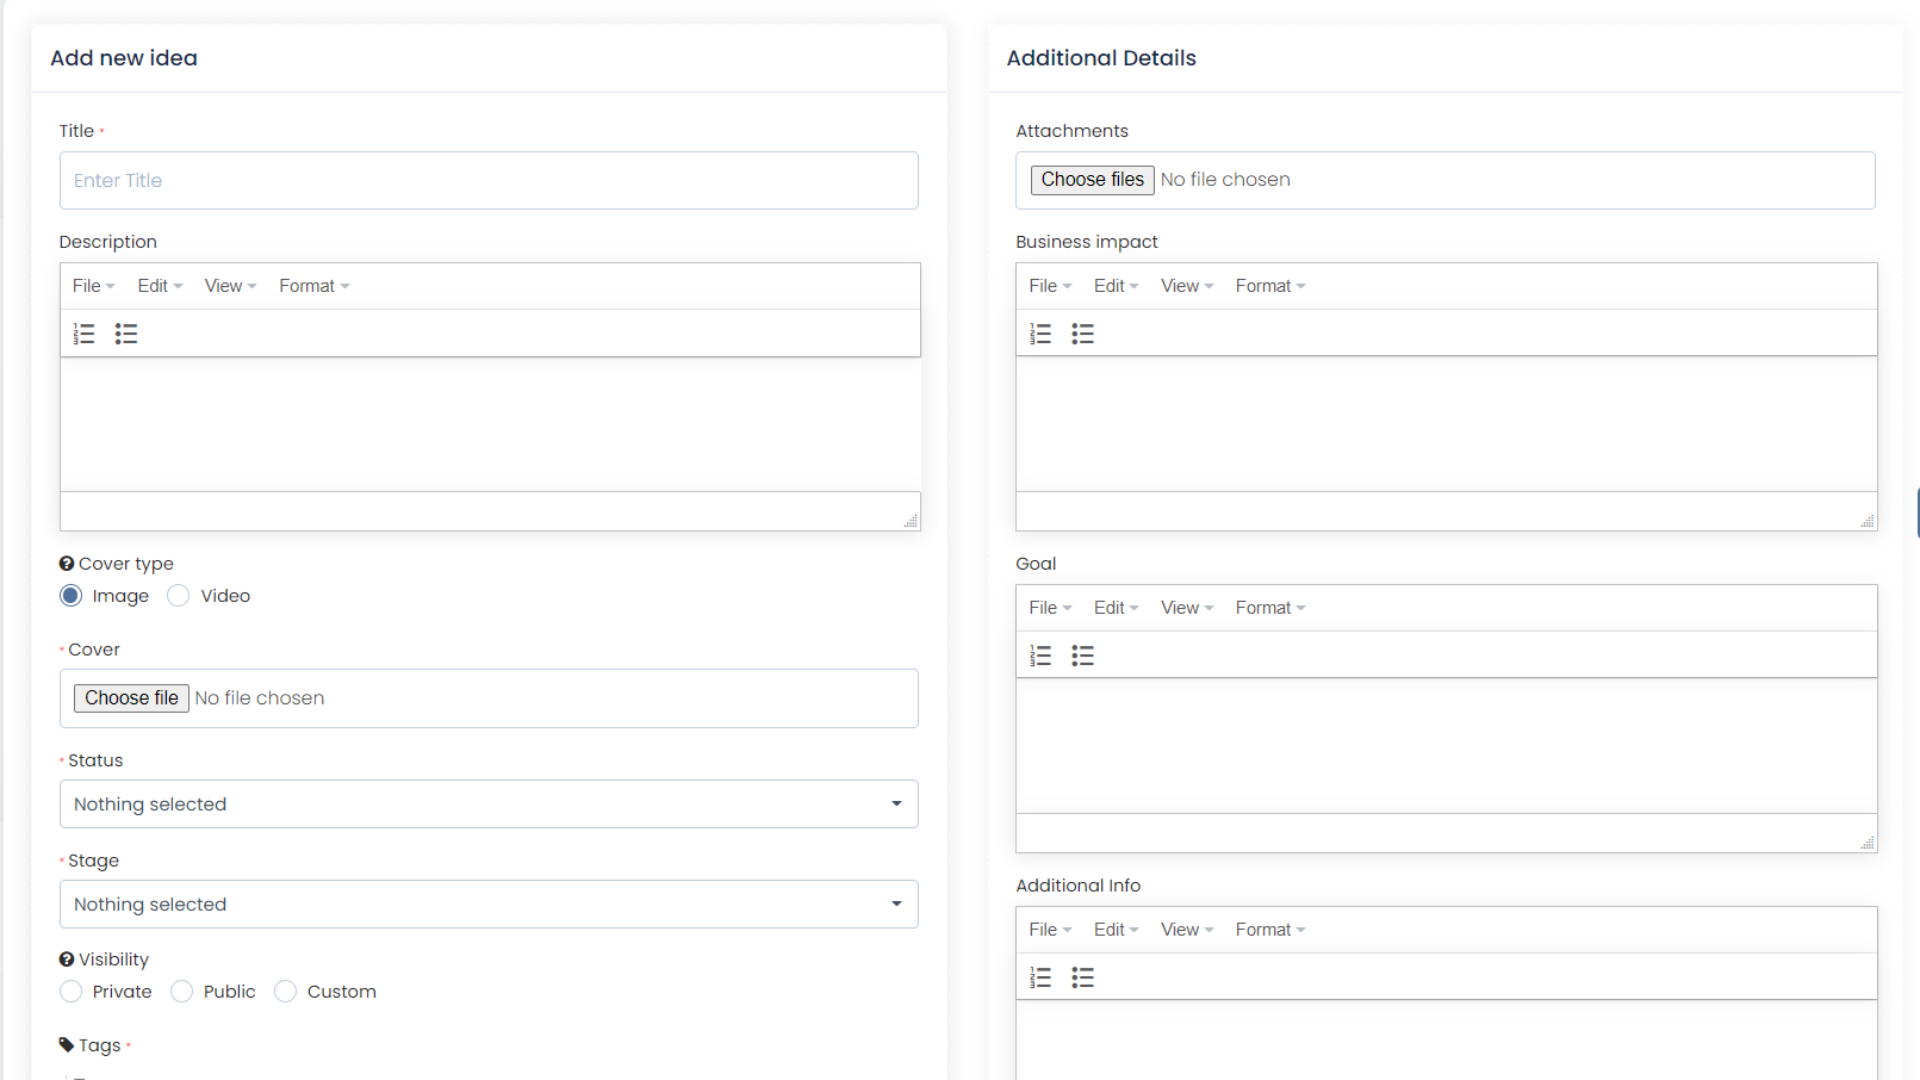Screen dimensions: 1920x1080
Task: Select bulleted list in Description editor
Action: click(126, 333)
